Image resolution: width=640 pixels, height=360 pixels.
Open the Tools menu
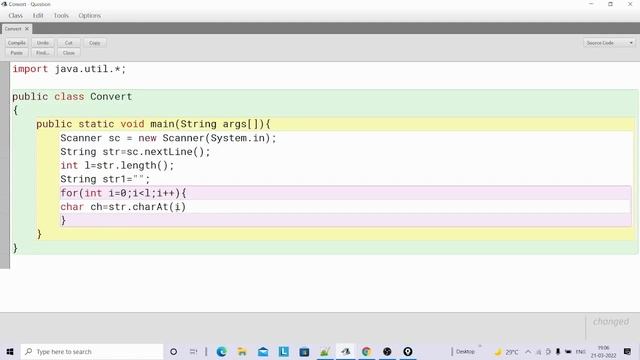(x=61, y=16)
